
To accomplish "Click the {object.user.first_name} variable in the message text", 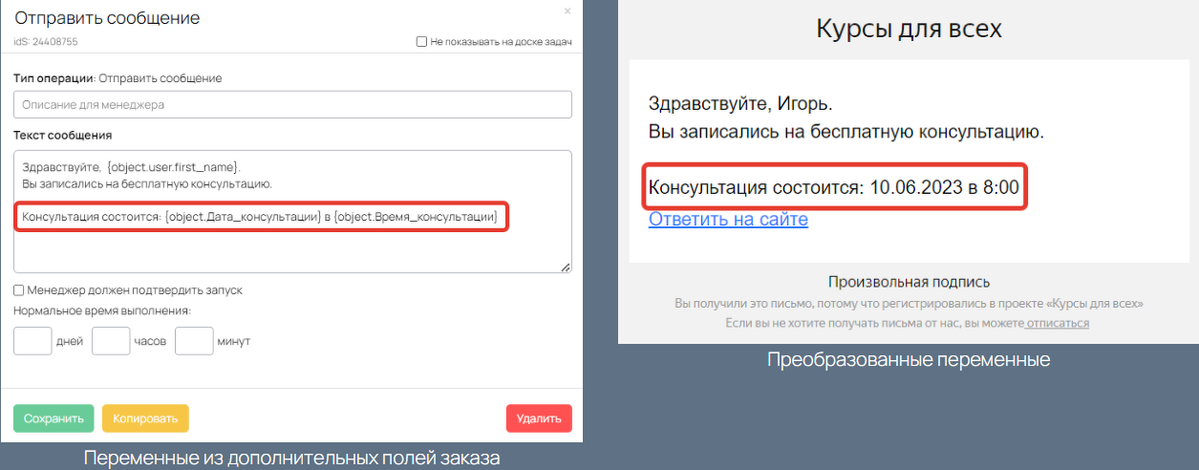I will pos(175,166).
